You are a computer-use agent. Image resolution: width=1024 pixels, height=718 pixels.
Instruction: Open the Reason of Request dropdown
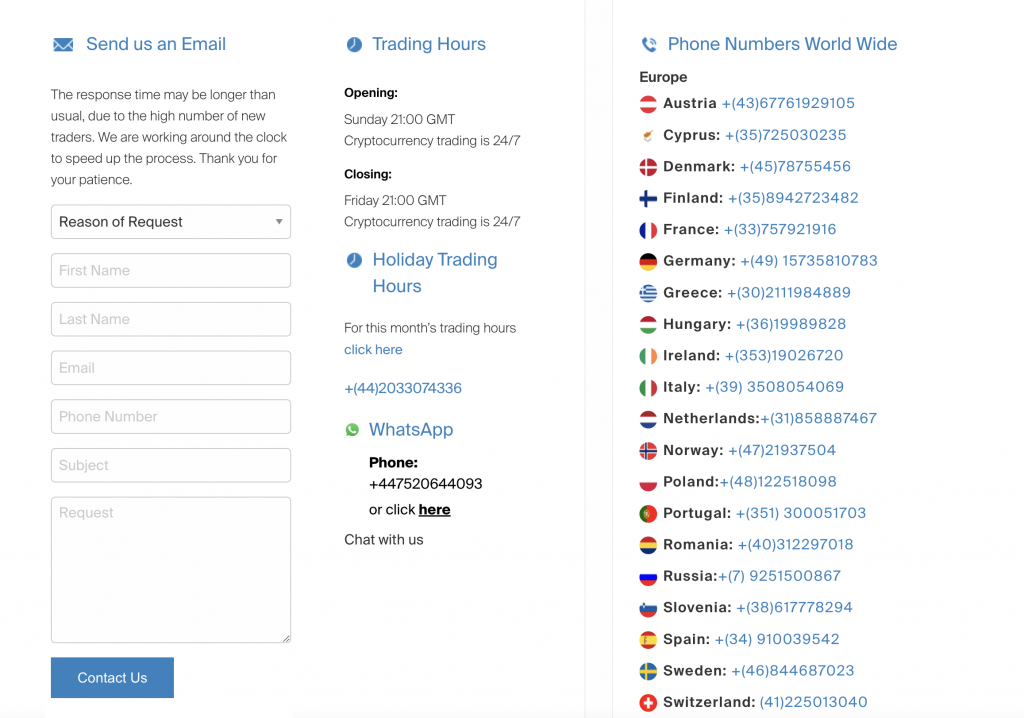click(x=171, y=222)
